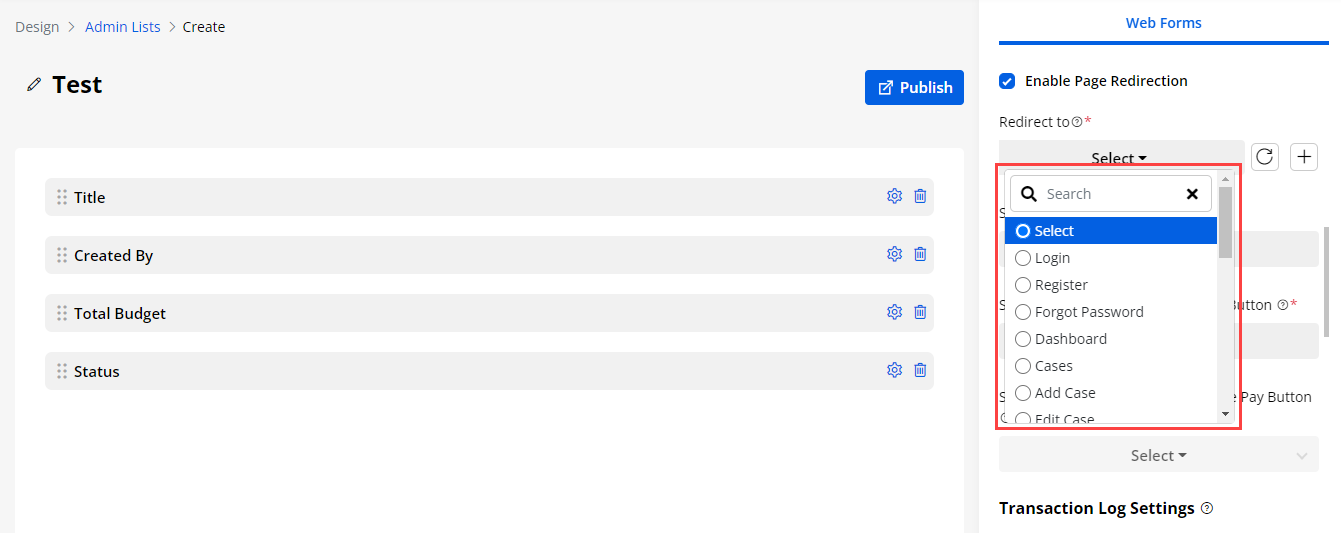Click the refresh icon beside Redirect to
Viewport: 1341px width, 533px height.
(1265, 157)
